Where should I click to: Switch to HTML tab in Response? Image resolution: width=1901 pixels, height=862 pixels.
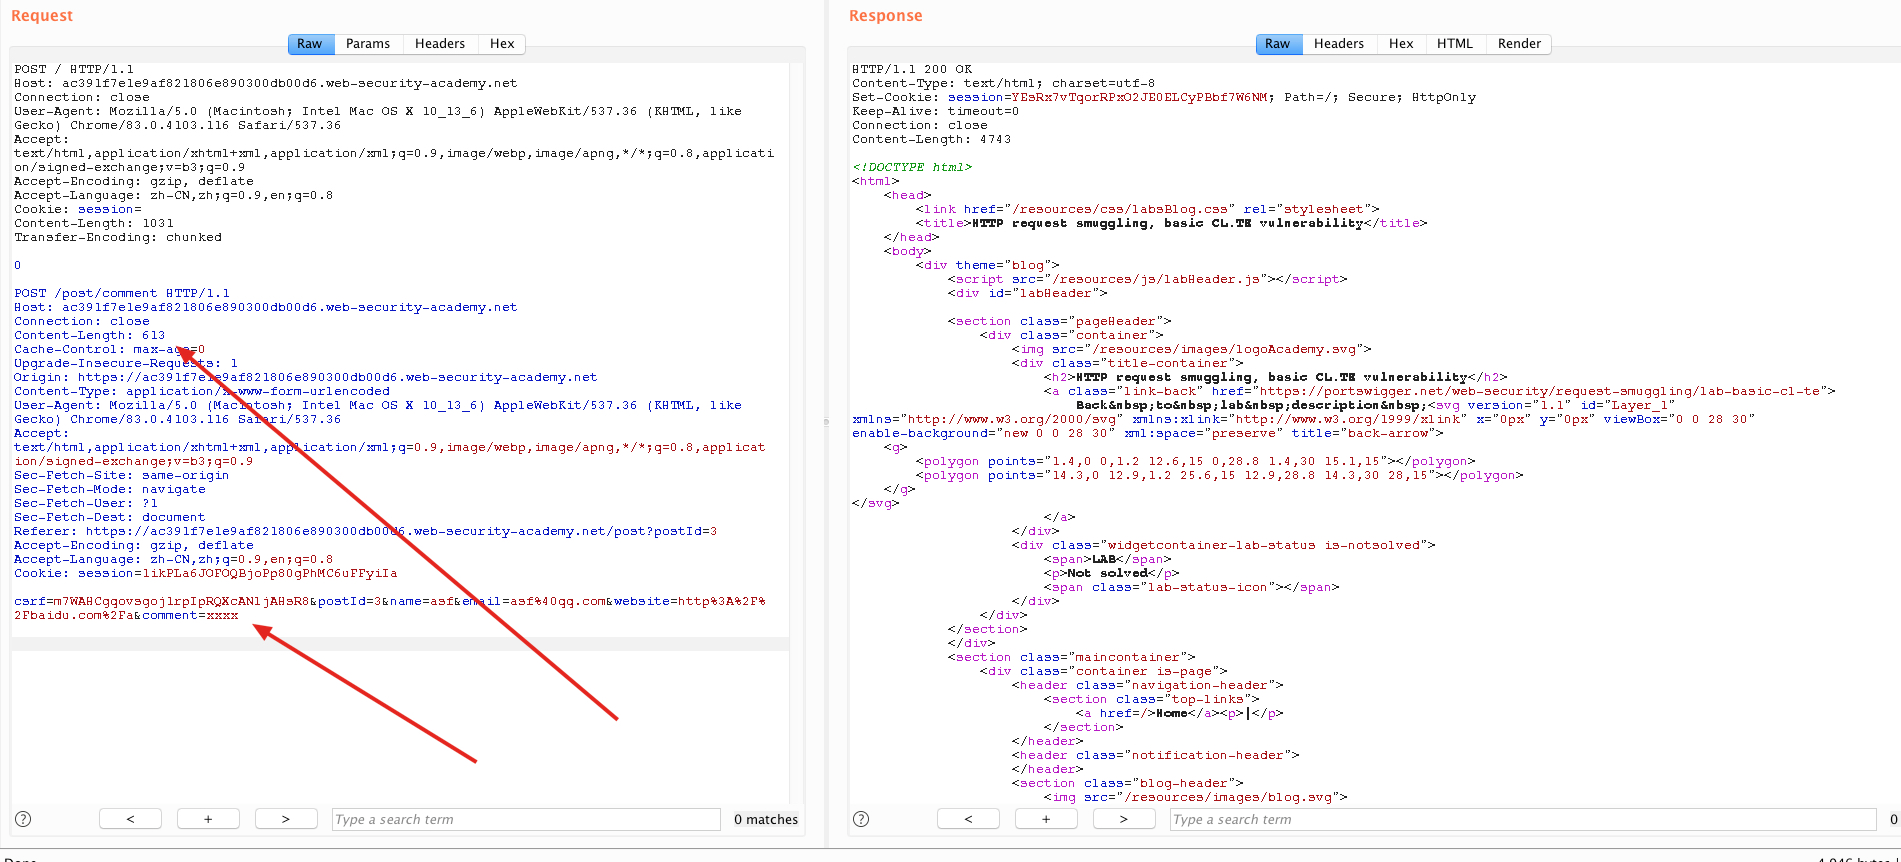1455,44
